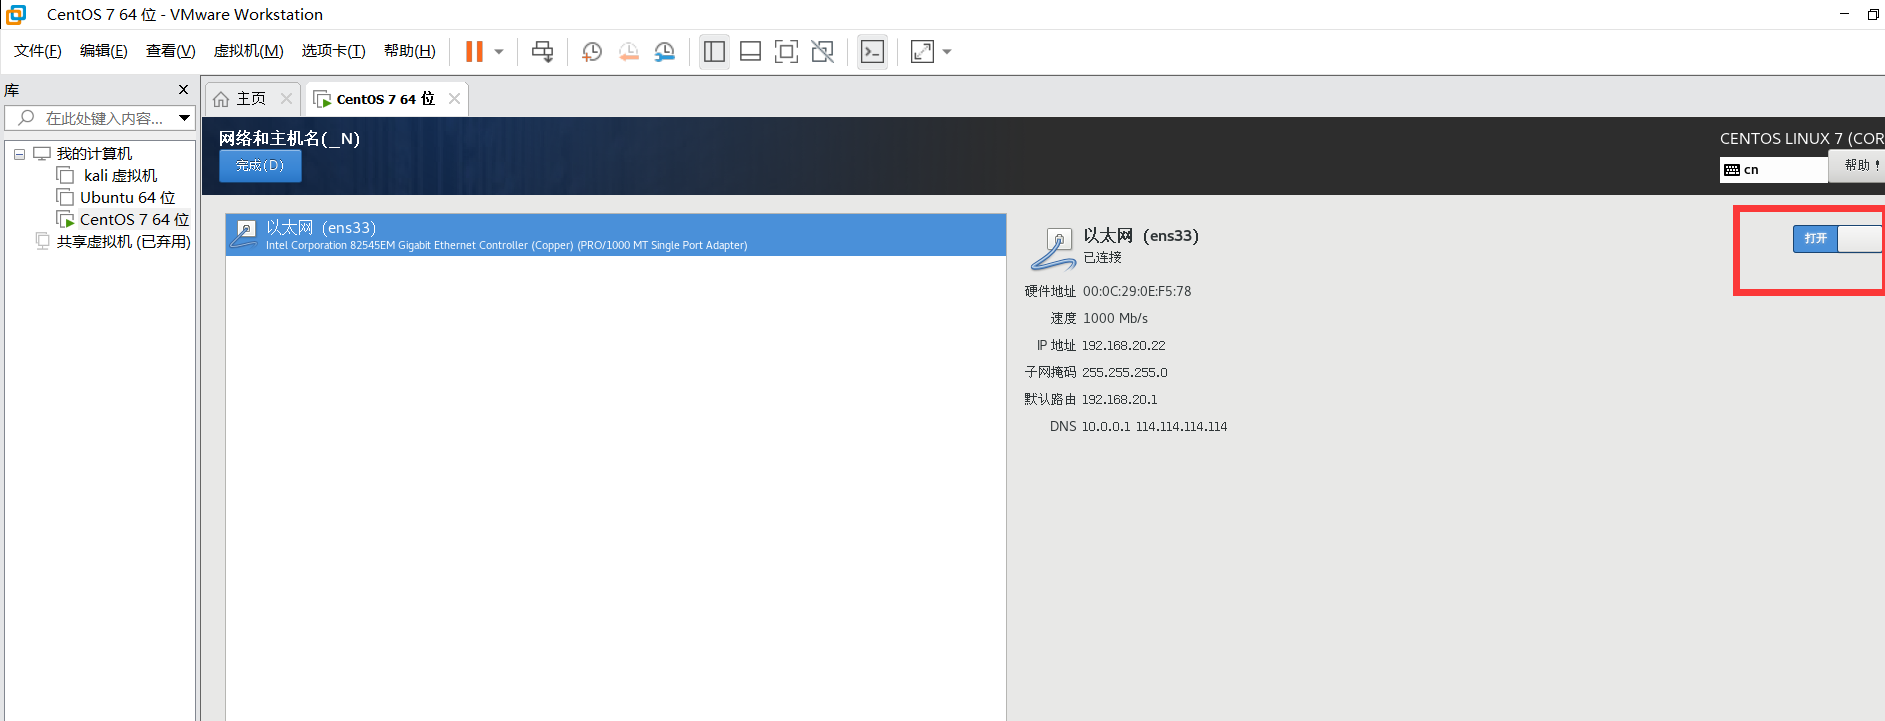Enter full screen mode icon
This screenshot has width=1885, height=721.
point(786,51)
